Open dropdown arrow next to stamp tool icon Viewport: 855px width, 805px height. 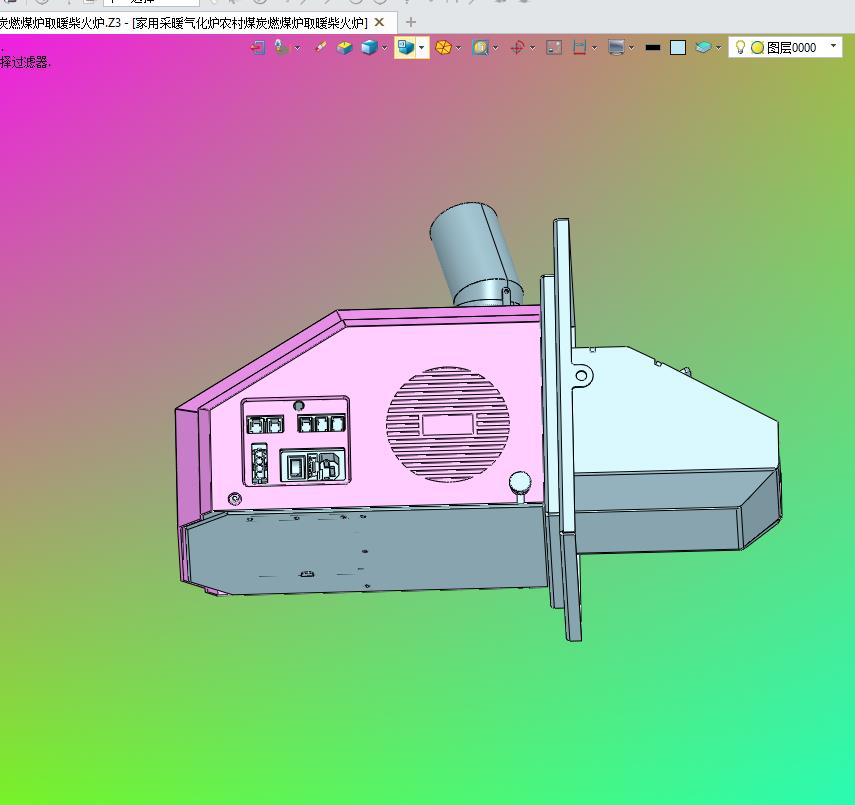coord(297,48)
